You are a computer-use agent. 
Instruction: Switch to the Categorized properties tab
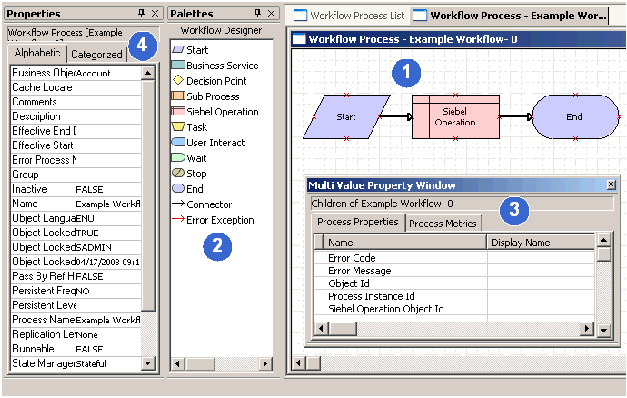pyautogui.click(x=97, y=54)
